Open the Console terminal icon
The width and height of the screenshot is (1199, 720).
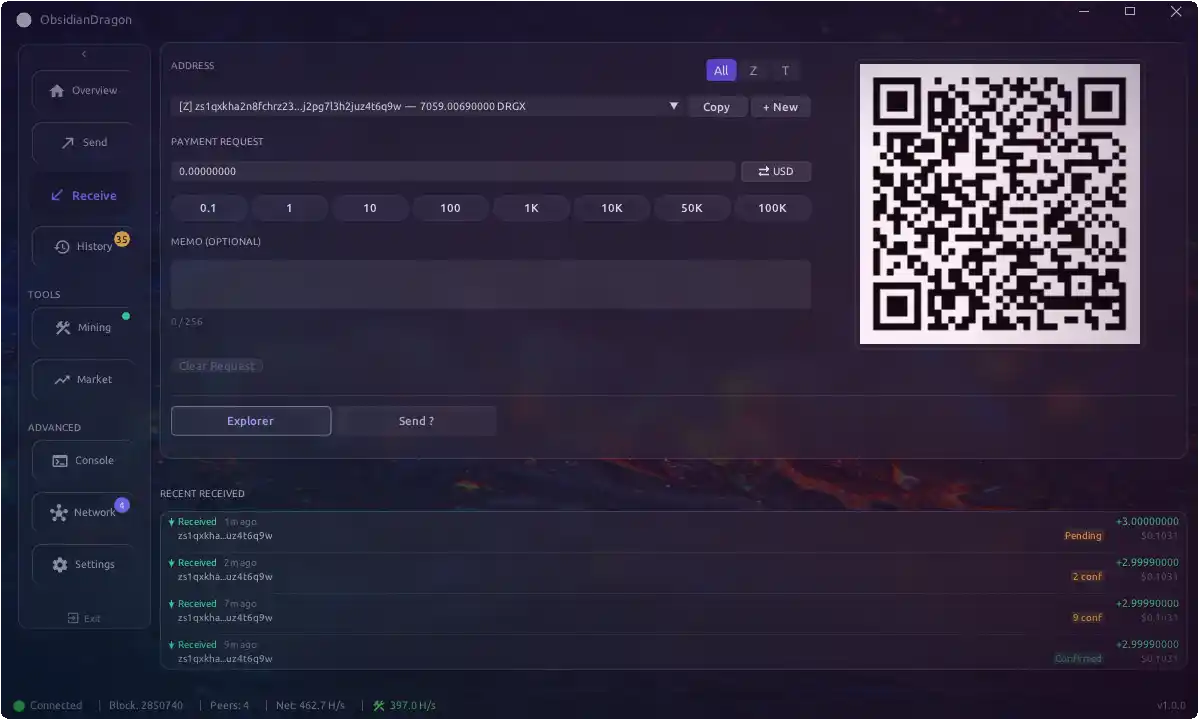pyautogui.click(x=60, y=461)
